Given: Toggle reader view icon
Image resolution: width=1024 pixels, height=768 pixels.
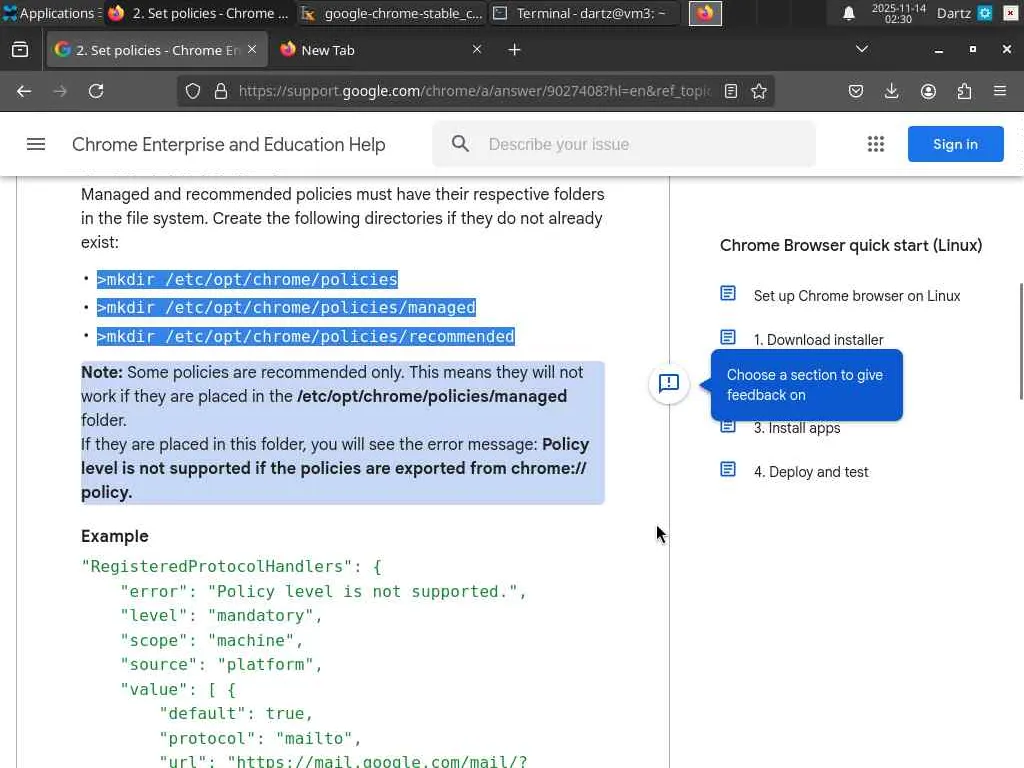Looking at the screenshot, I should point(731,91).
